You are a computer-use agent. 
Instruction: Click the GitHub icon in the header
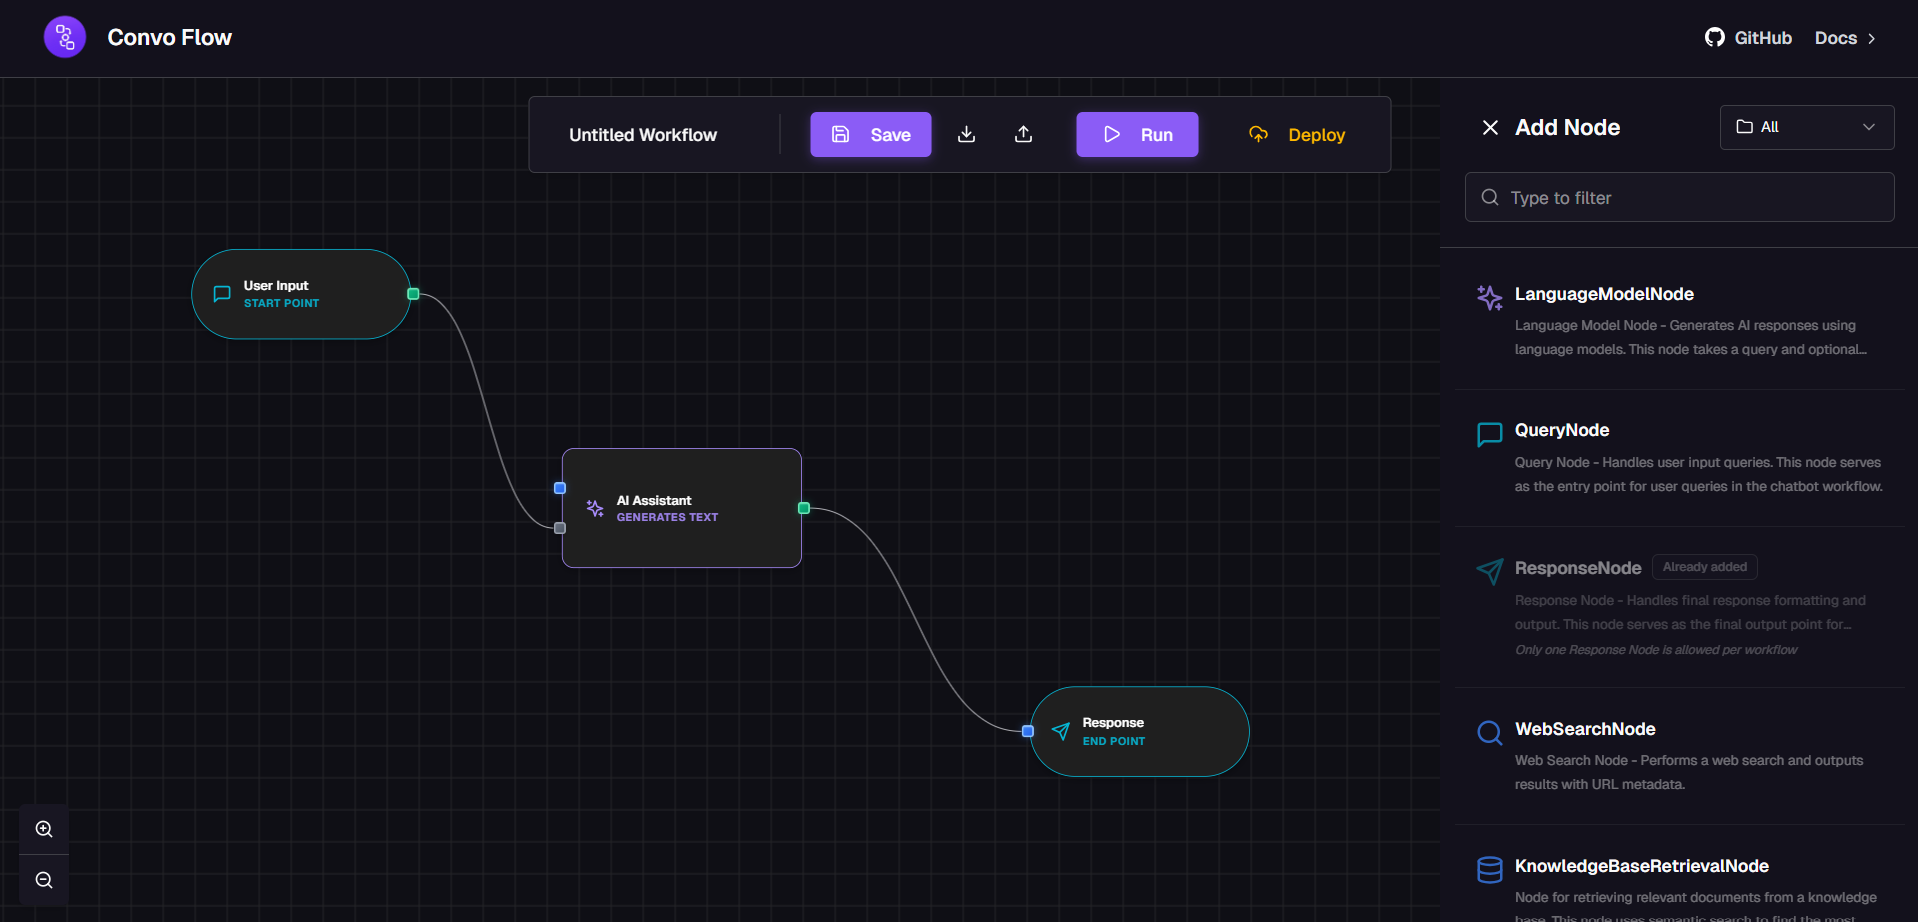(x=1714, y=36)
